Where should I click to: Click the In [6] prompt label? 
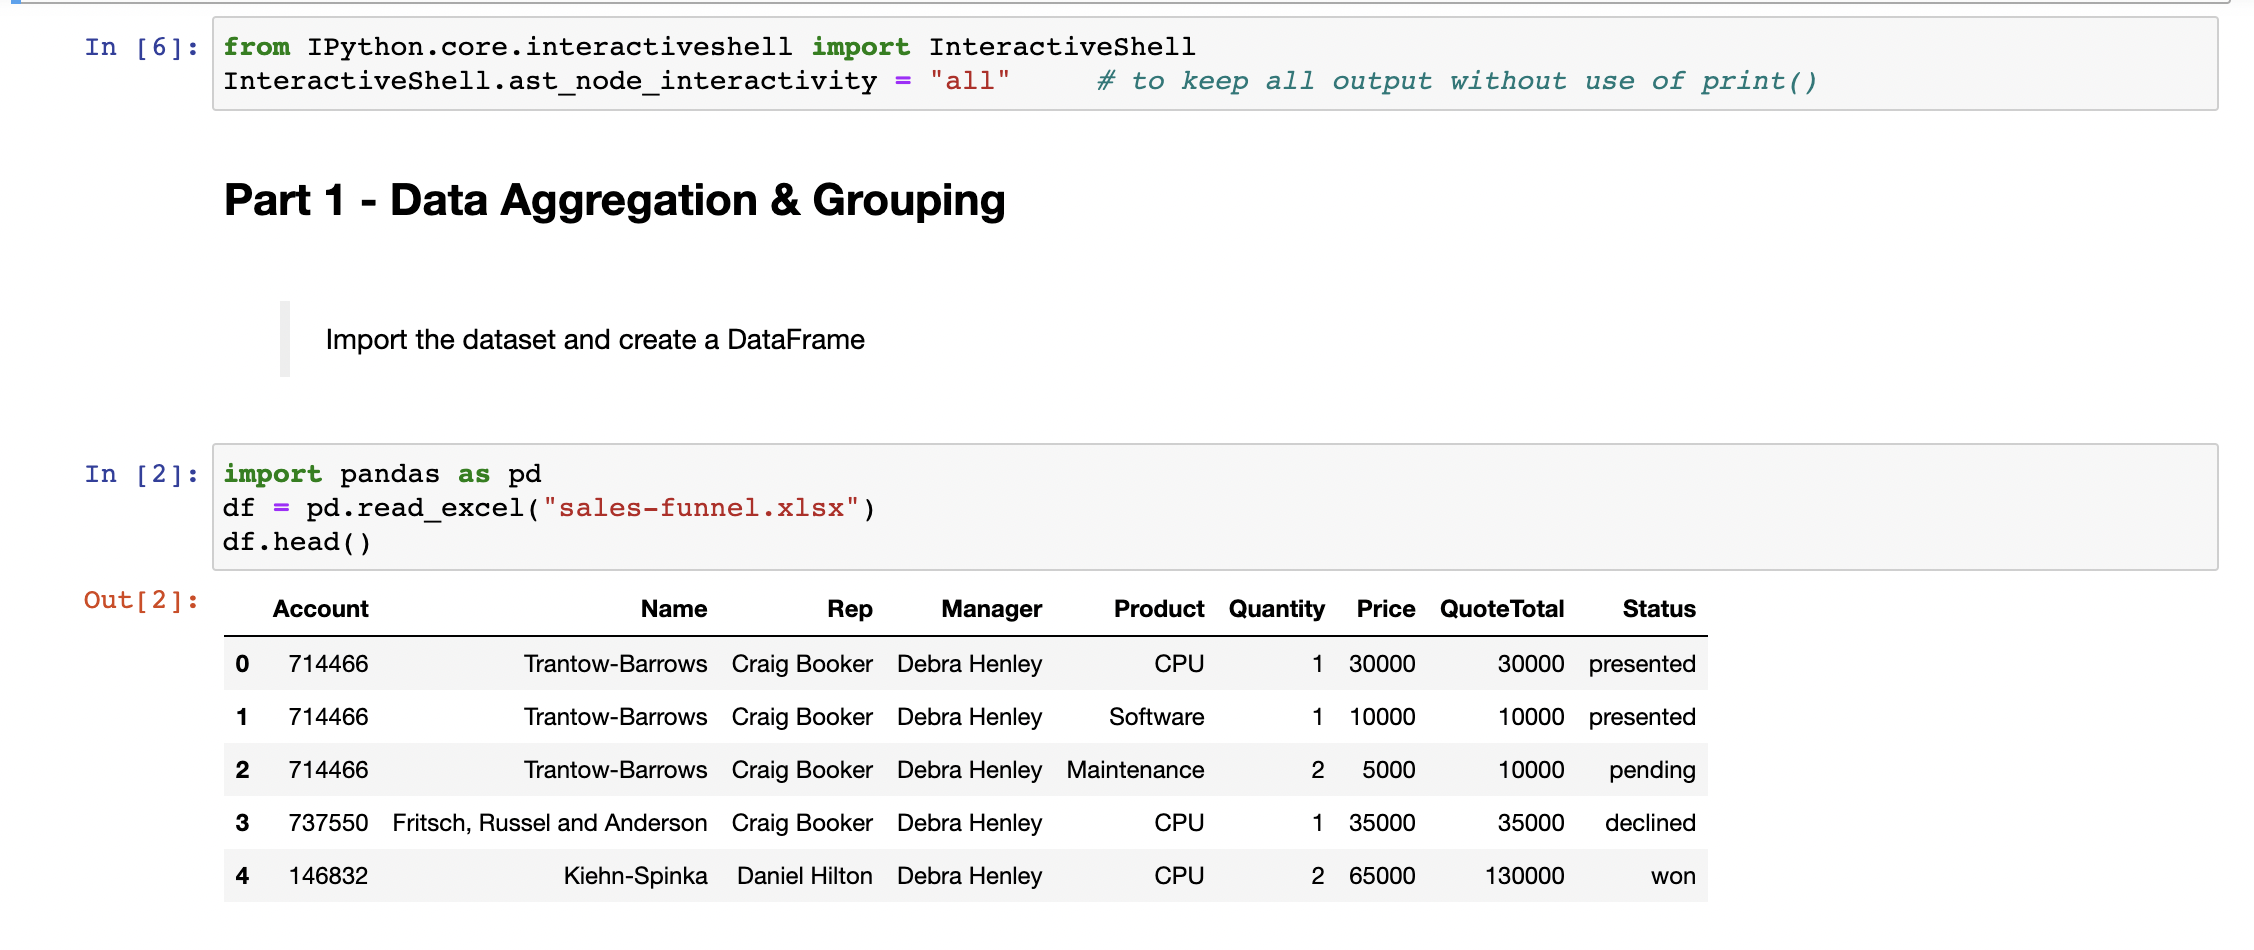(x=140, y=46)
